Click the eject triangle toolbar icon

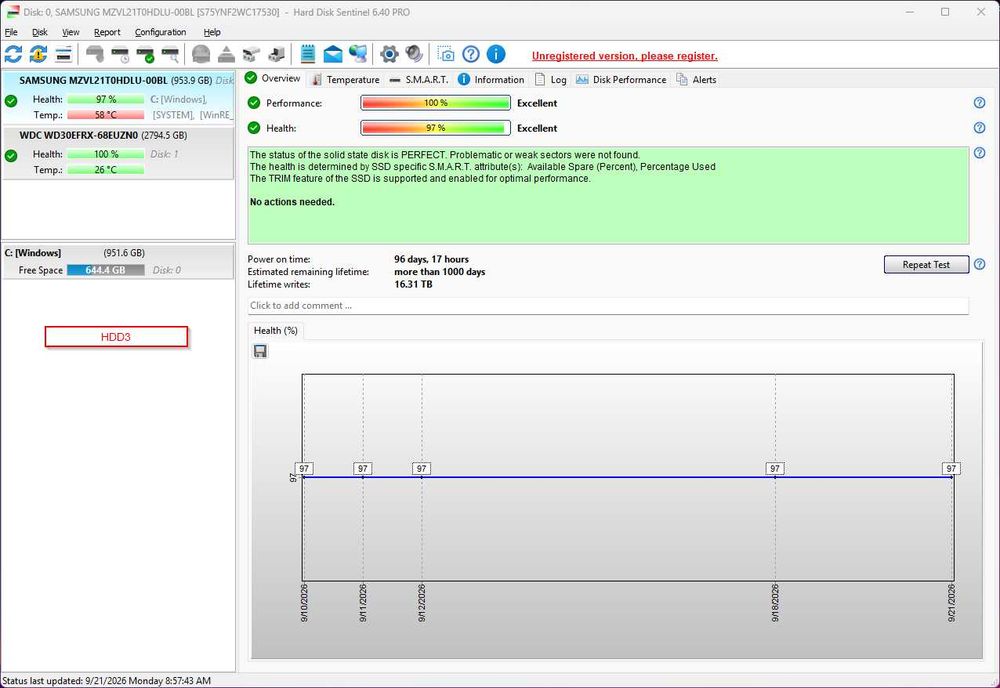pyautogui.click(x=226, y=54)
